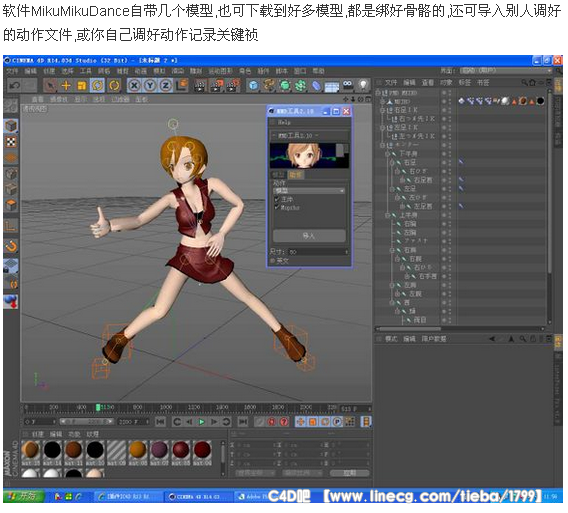This screenshot has width=568, height=513.
Task: Activate the Move tool cross icon
Action: 66,86
